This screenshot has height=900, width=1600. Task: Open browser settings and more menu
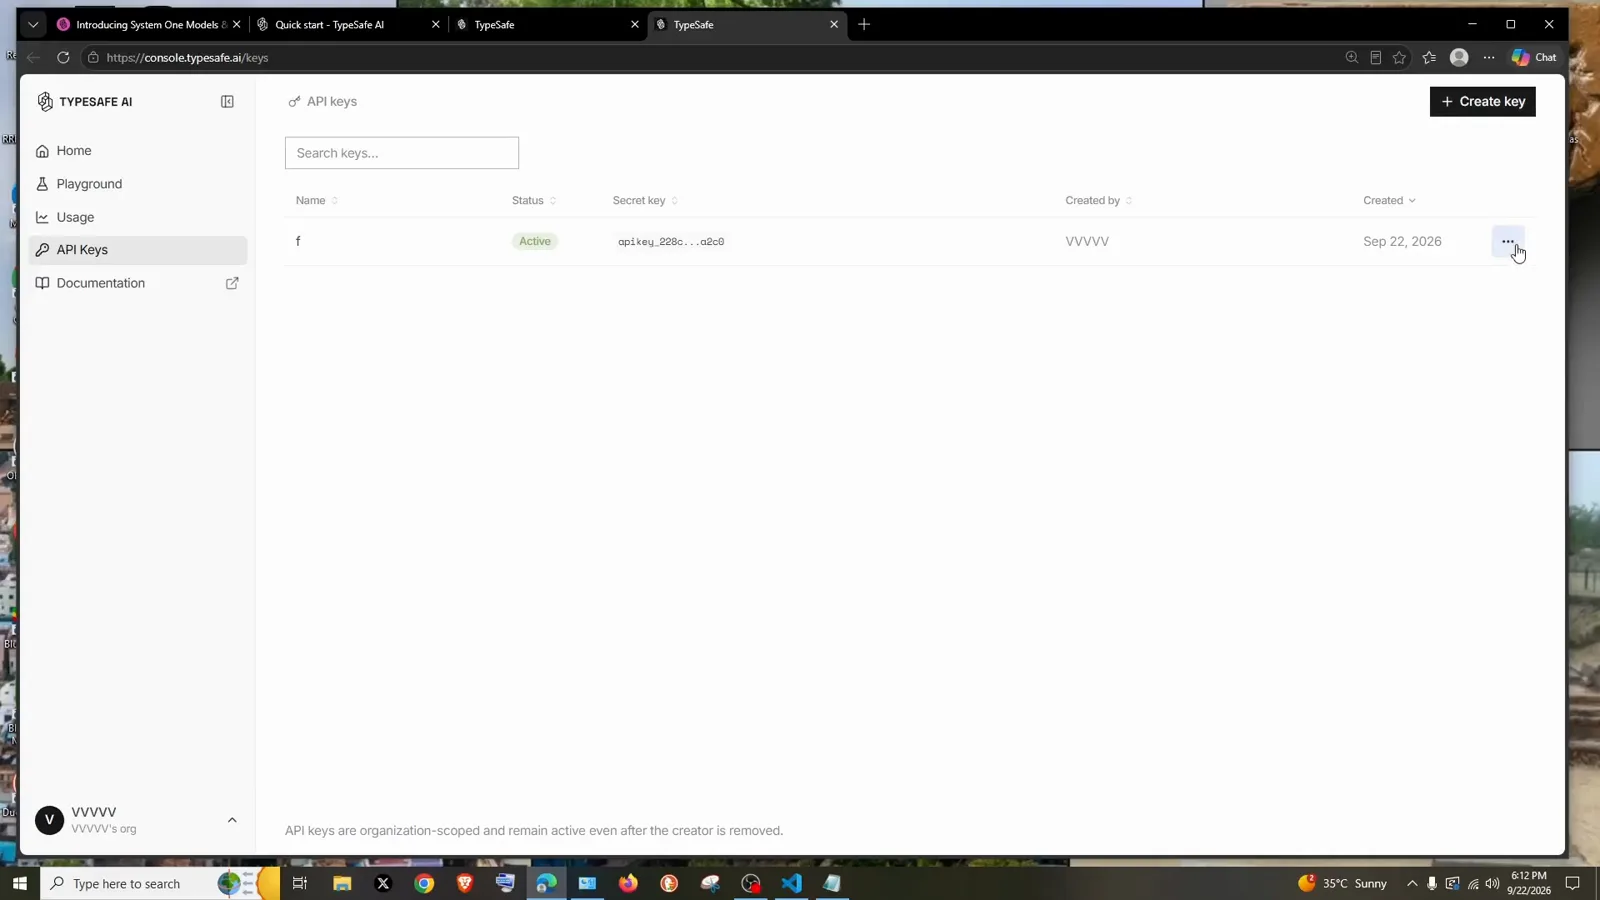(x=1489, y=57)
